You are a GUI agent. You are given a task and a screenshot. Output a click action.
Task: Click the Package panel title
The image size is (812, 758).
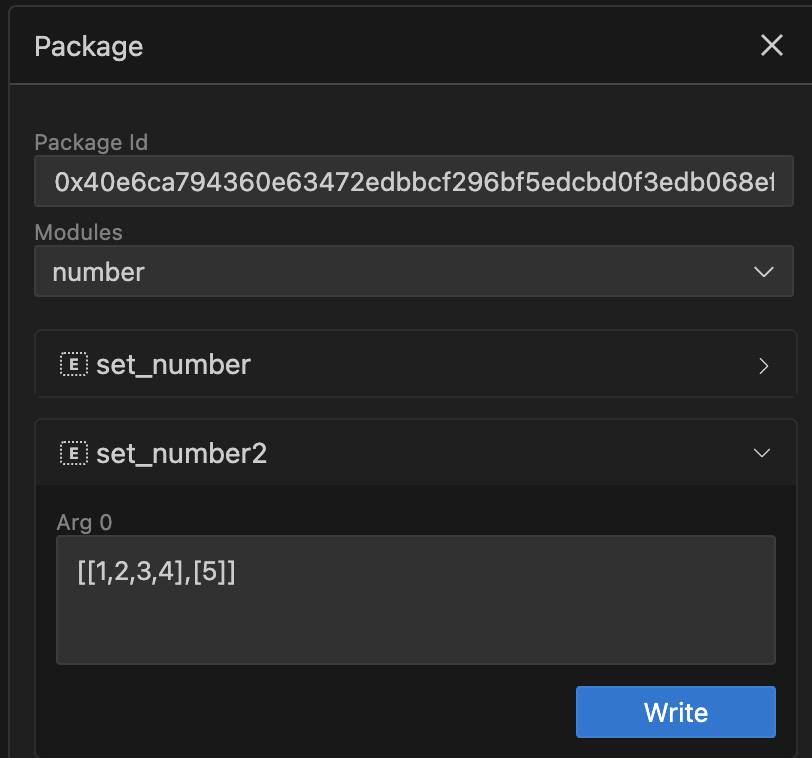pyautogui.click(x=89, y=46)
